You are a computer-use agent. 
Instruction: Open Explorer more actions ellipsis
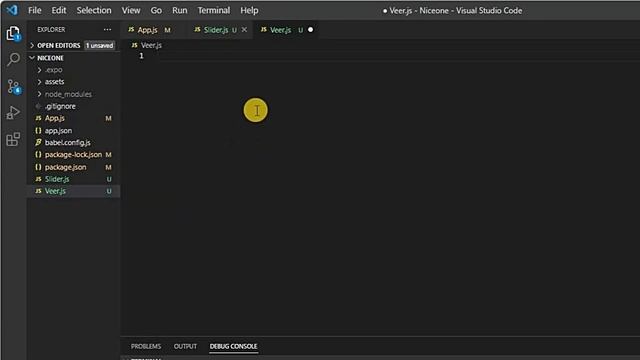(107, 29)
